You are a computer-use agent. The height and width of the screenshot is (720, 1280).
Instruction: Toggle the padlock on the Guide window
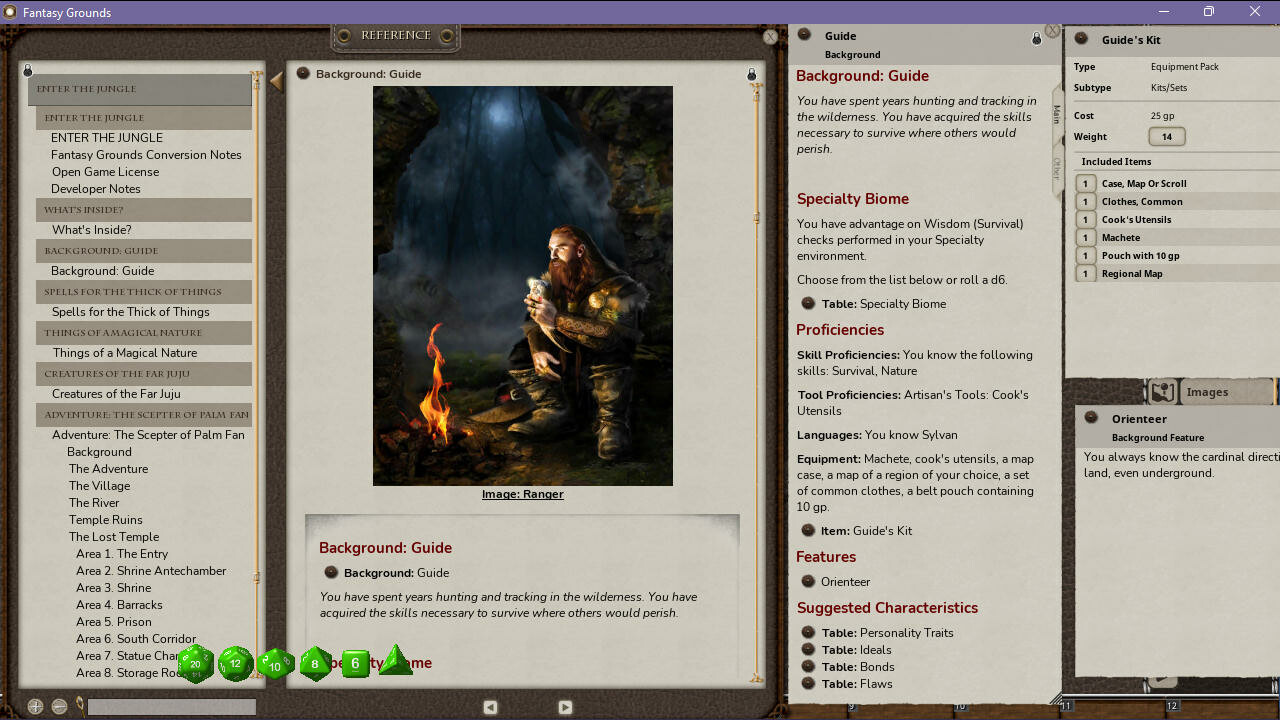pos(1036,37)
